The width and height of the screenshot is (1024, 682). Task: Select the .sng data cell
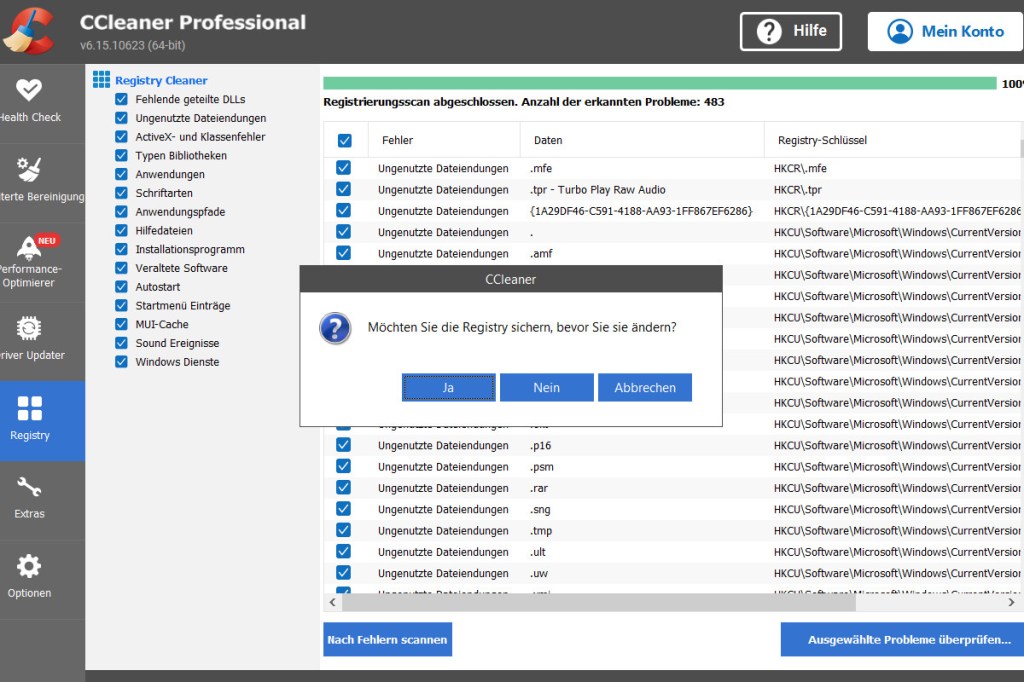(x=541, y=509)
